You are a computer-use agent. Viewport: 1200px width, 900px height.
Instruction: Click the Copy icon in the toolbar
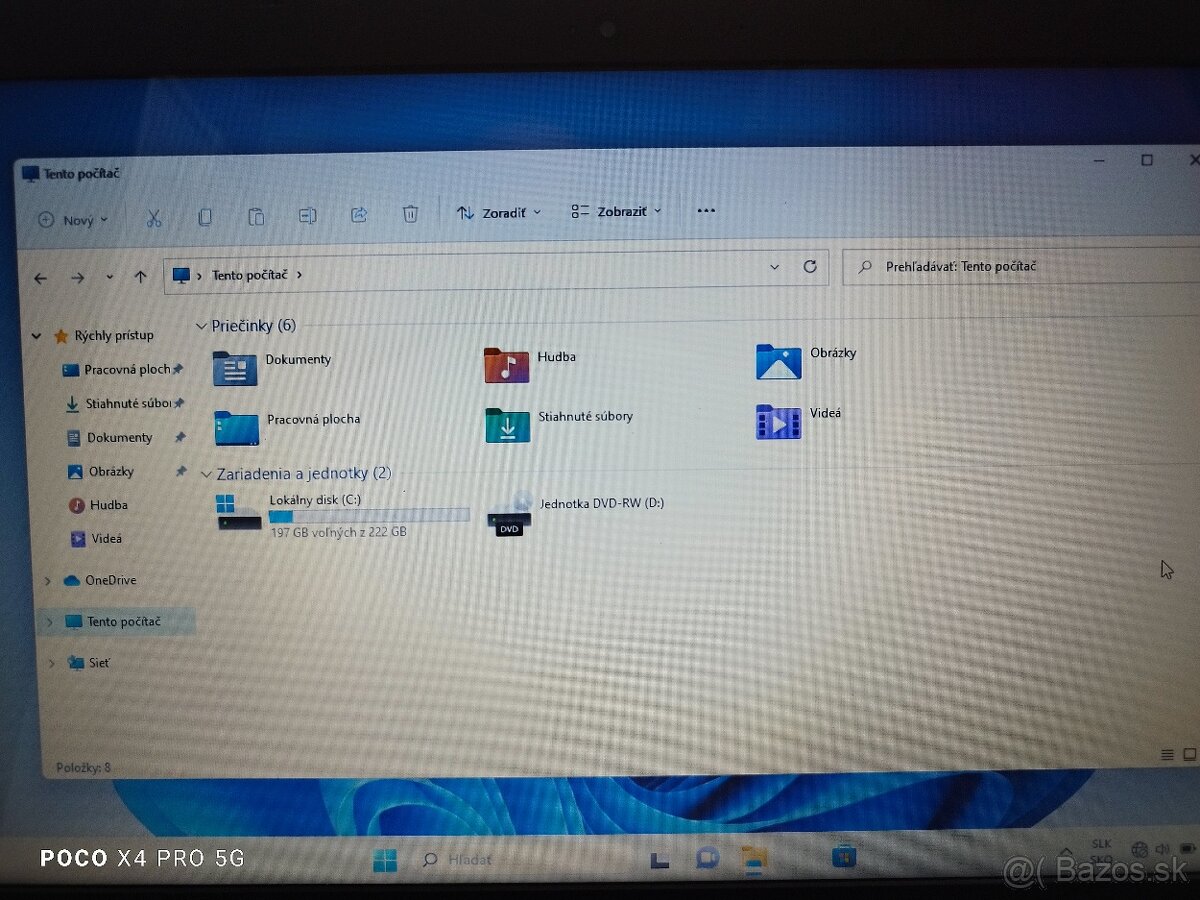click(x=205, y=216)
